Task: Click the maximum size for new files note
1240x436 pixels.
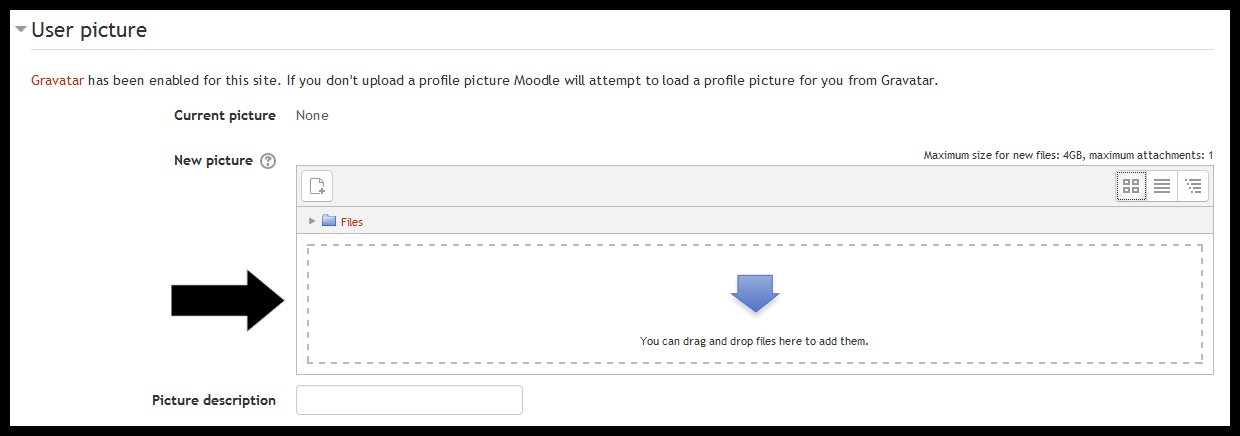Action: [x=1068, y=156]
